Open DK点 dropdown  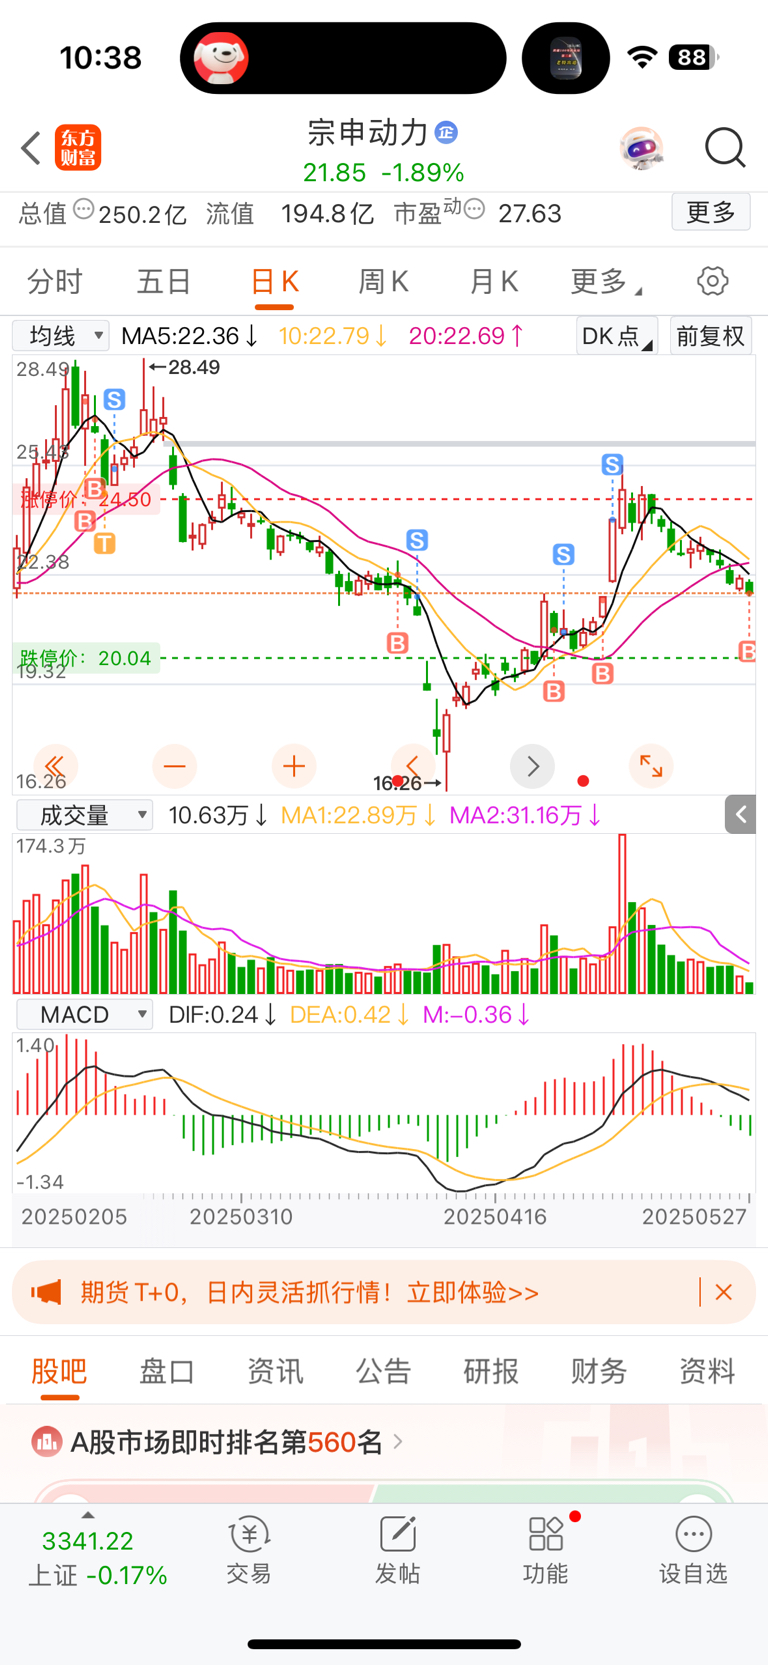pos(617,336)
